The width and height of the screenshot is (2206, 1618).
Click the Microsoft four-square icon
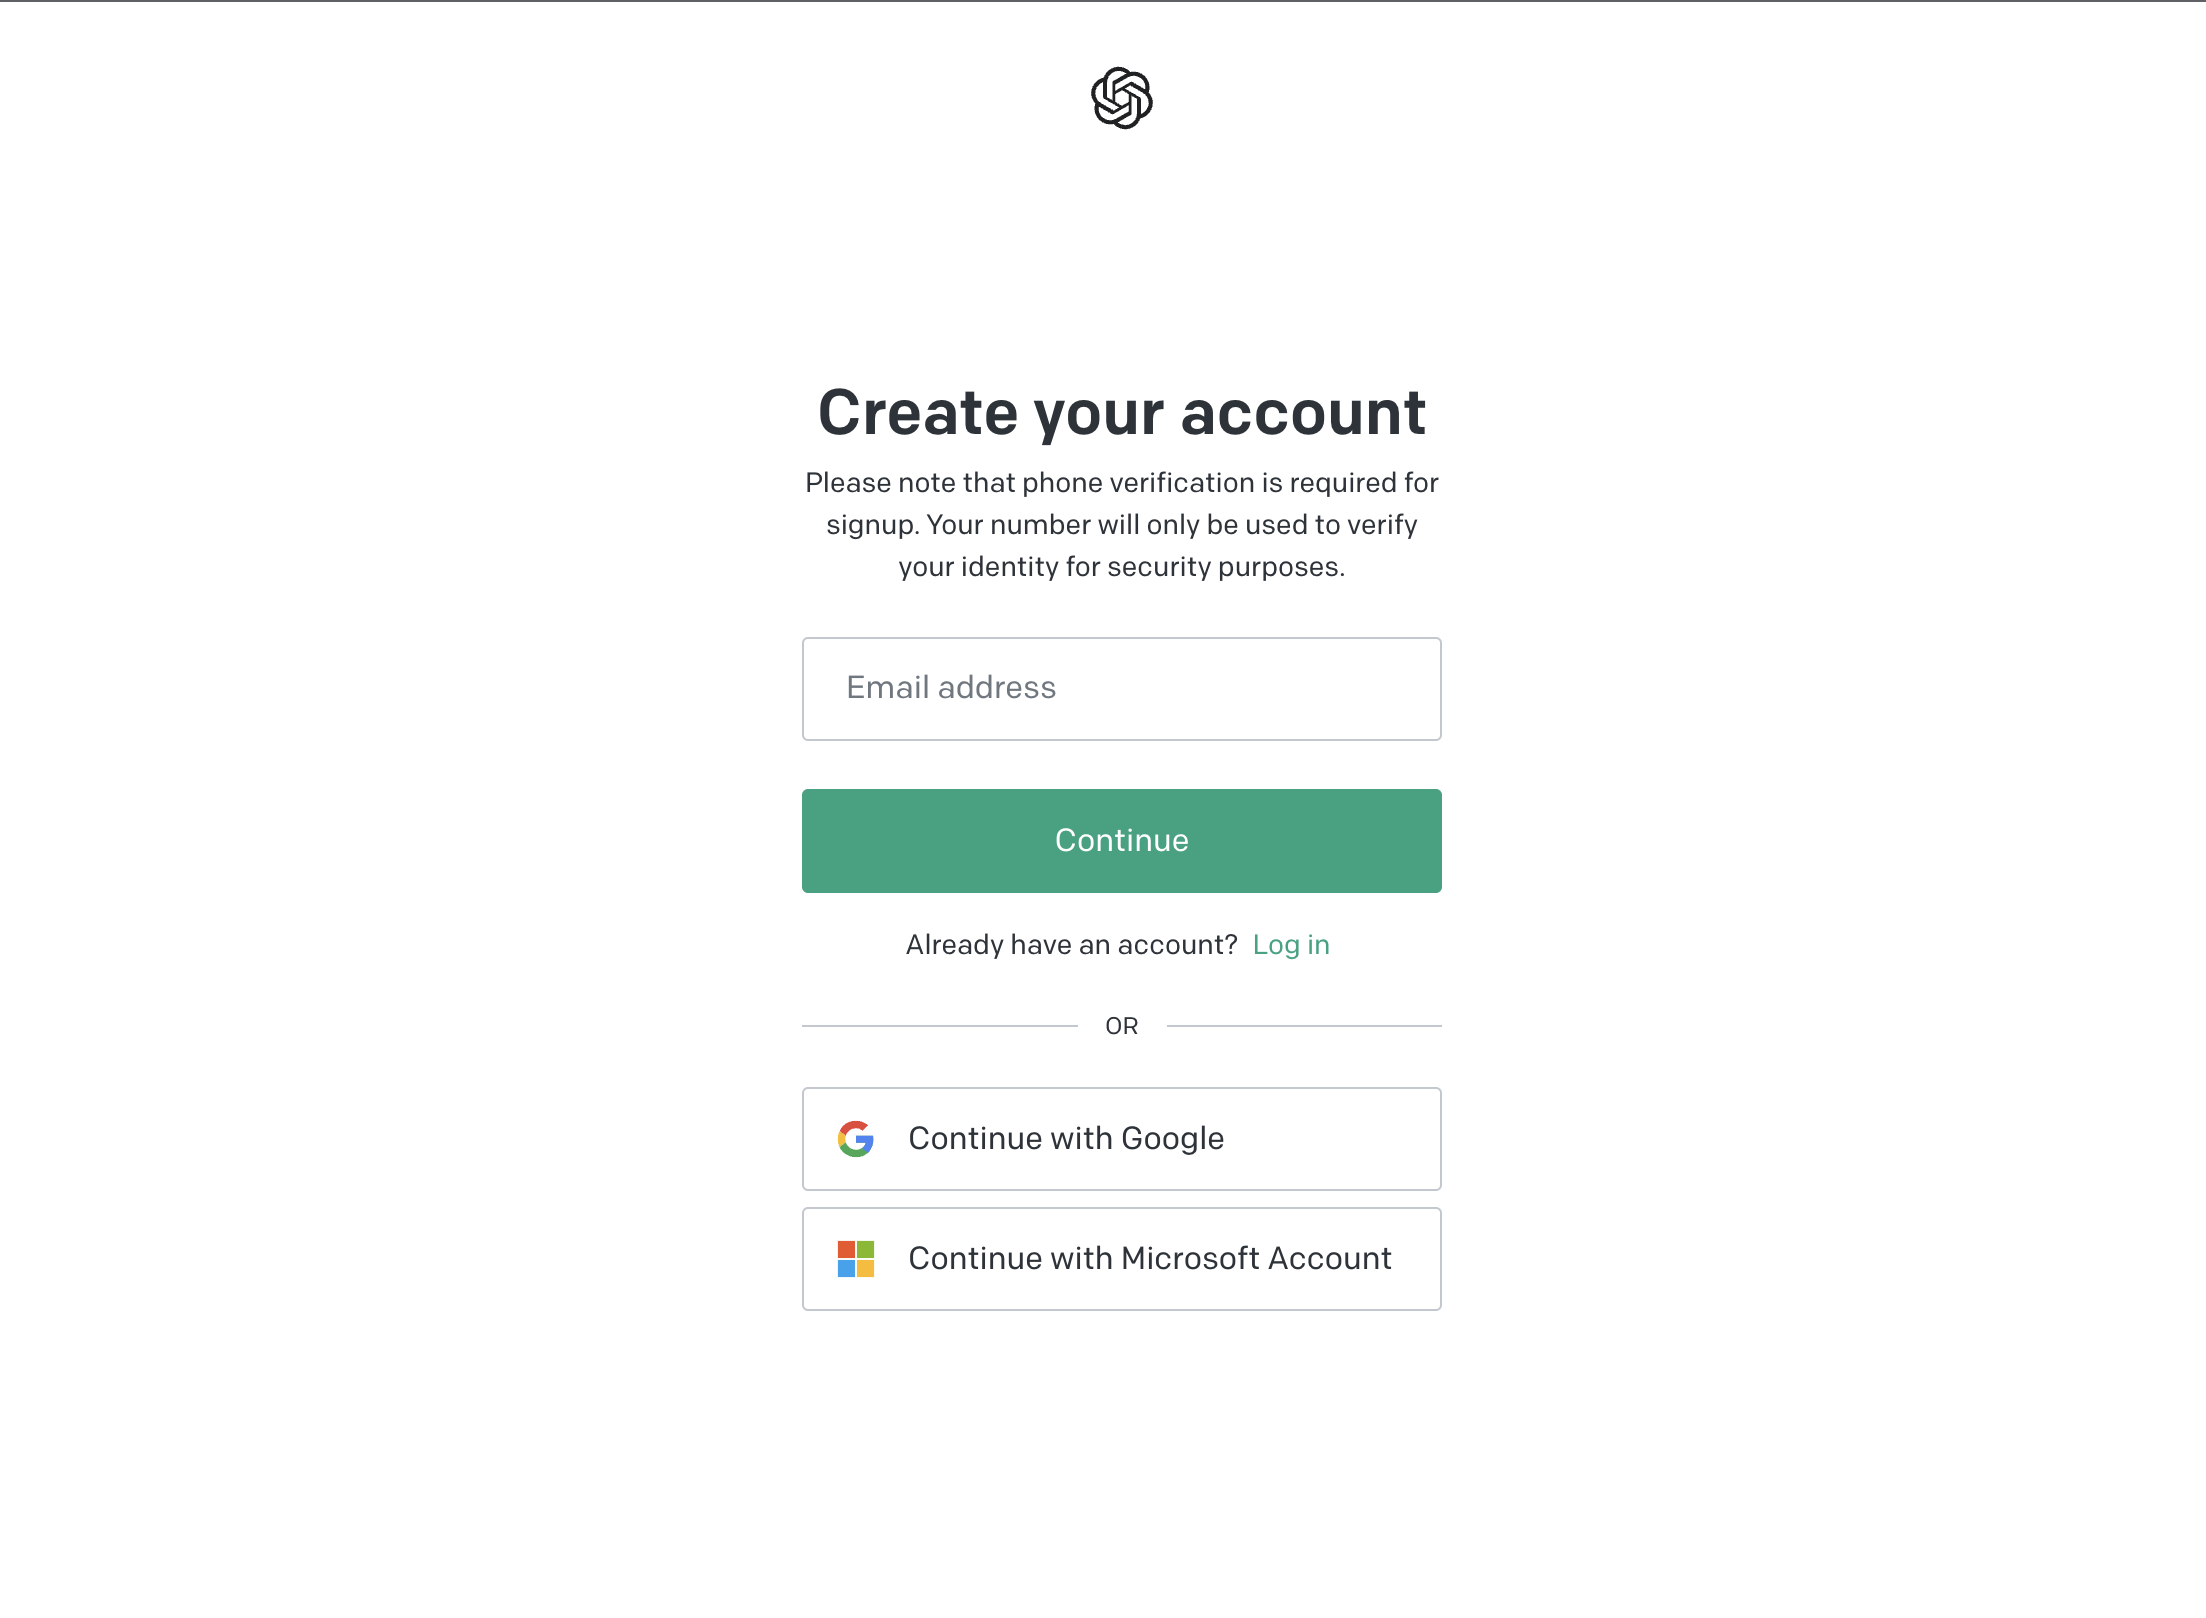(x=855, y=1258)
